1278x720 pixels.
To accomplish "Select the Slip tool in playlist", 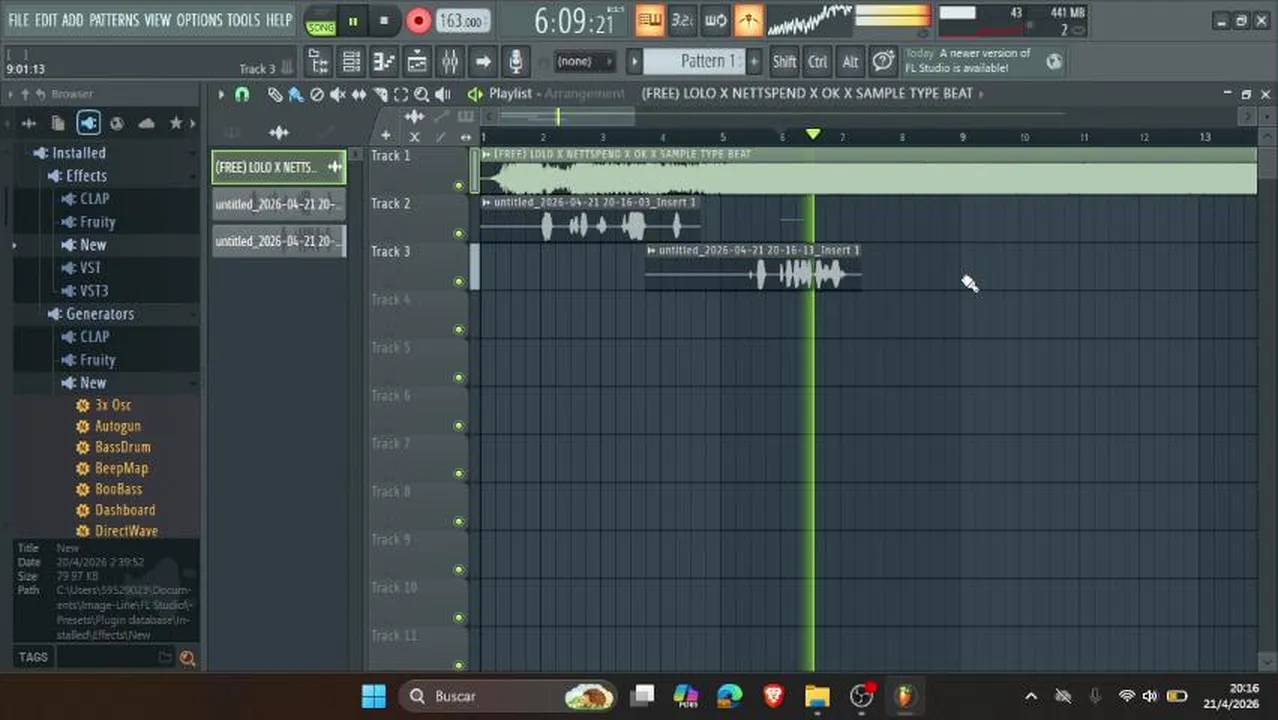I will click(358, 94).
